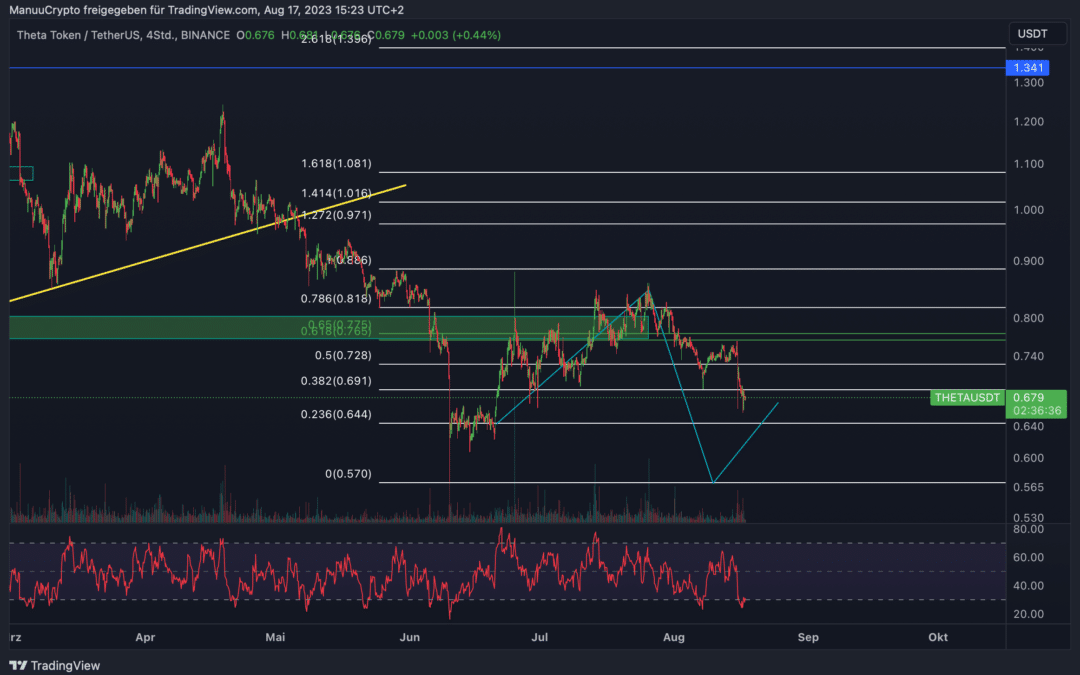1080x675 pixels.
Task: Click the THETAUSDT green price tag
Action: pos(967,397)
